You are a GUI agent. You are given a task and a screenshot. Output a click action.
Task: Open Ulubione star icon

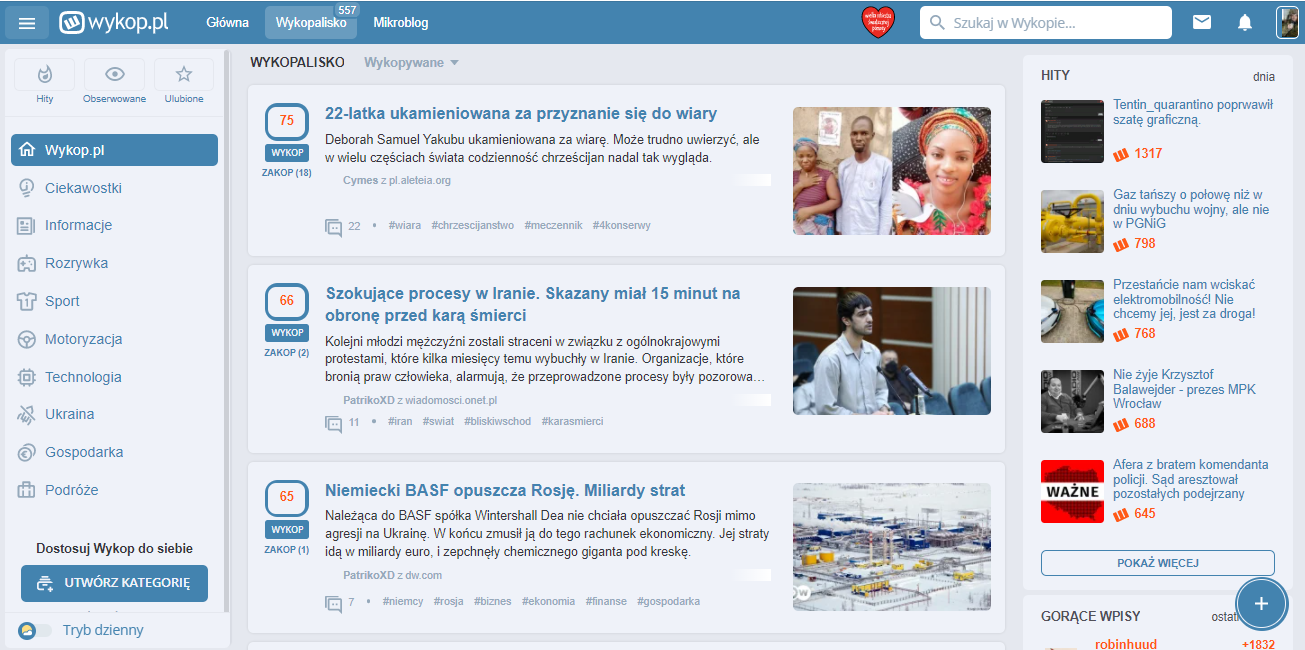coord(184,75)
